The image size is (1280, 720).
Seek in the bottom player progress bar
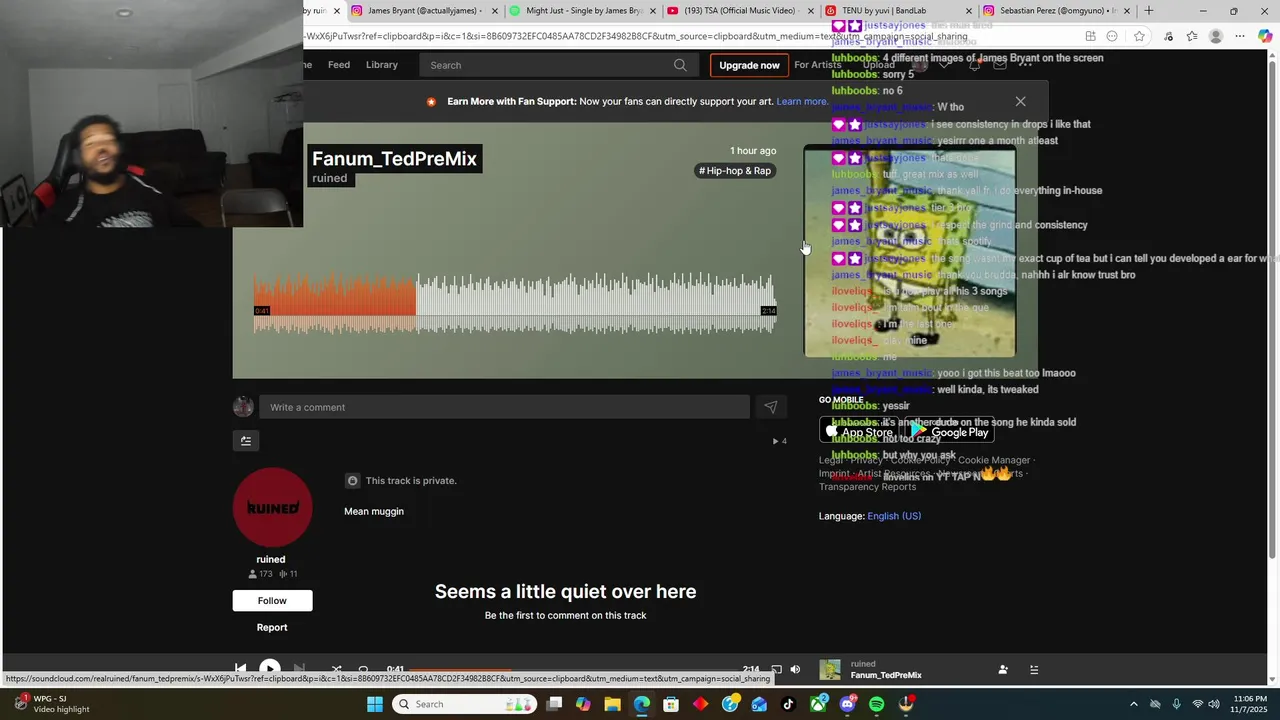[x=573, y=670]
